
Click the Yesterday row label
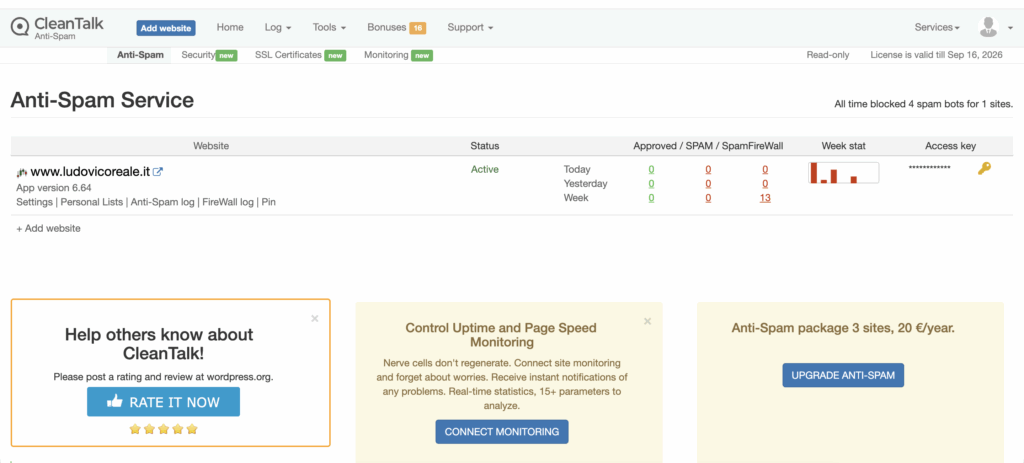tap(585, 184)
